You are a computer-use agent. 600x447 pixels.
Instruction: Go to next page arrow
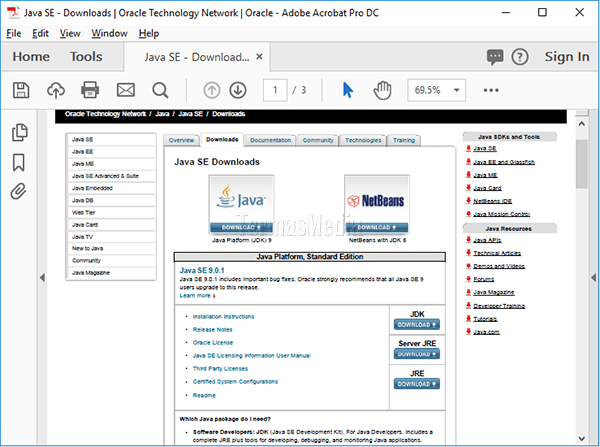pos(238,90)
